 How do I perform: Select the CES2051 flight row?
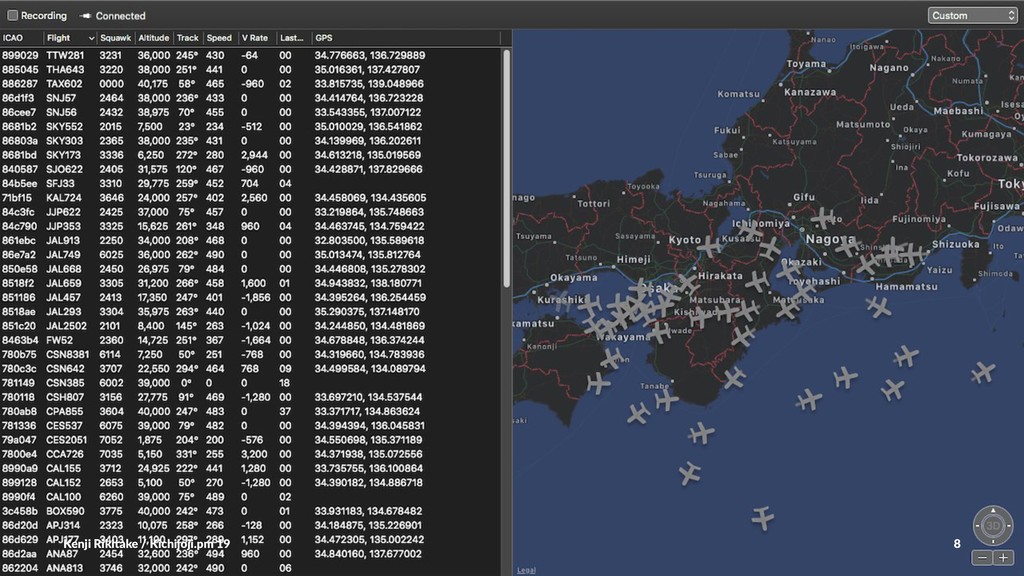coord(251,440)
